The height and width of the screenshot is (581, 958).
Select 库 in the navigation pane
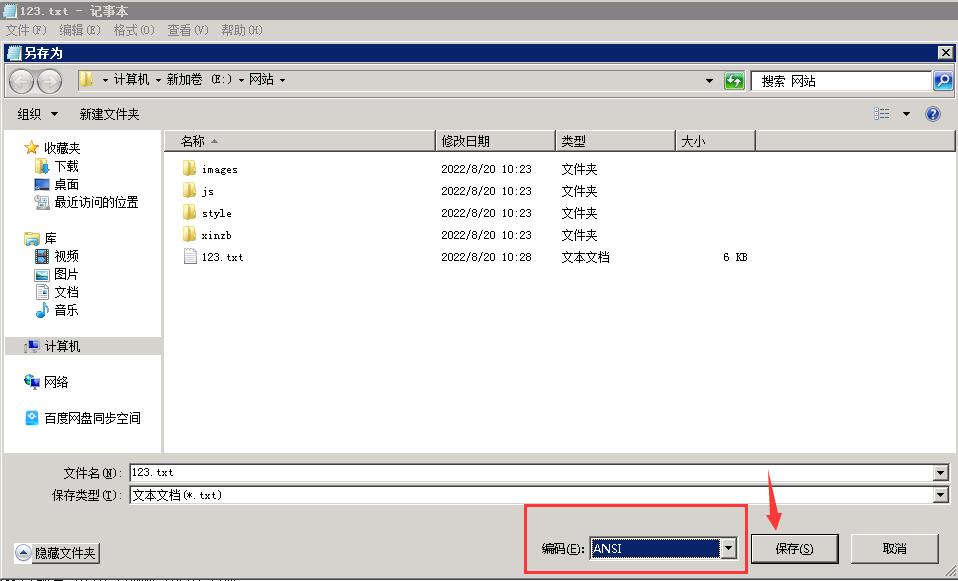pos(41,238)
